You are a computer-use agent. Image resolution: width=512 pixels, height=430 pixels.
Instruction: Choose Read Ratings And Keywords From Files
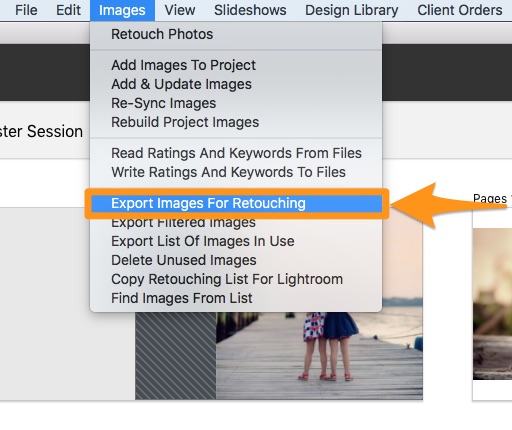coord(236,153)
